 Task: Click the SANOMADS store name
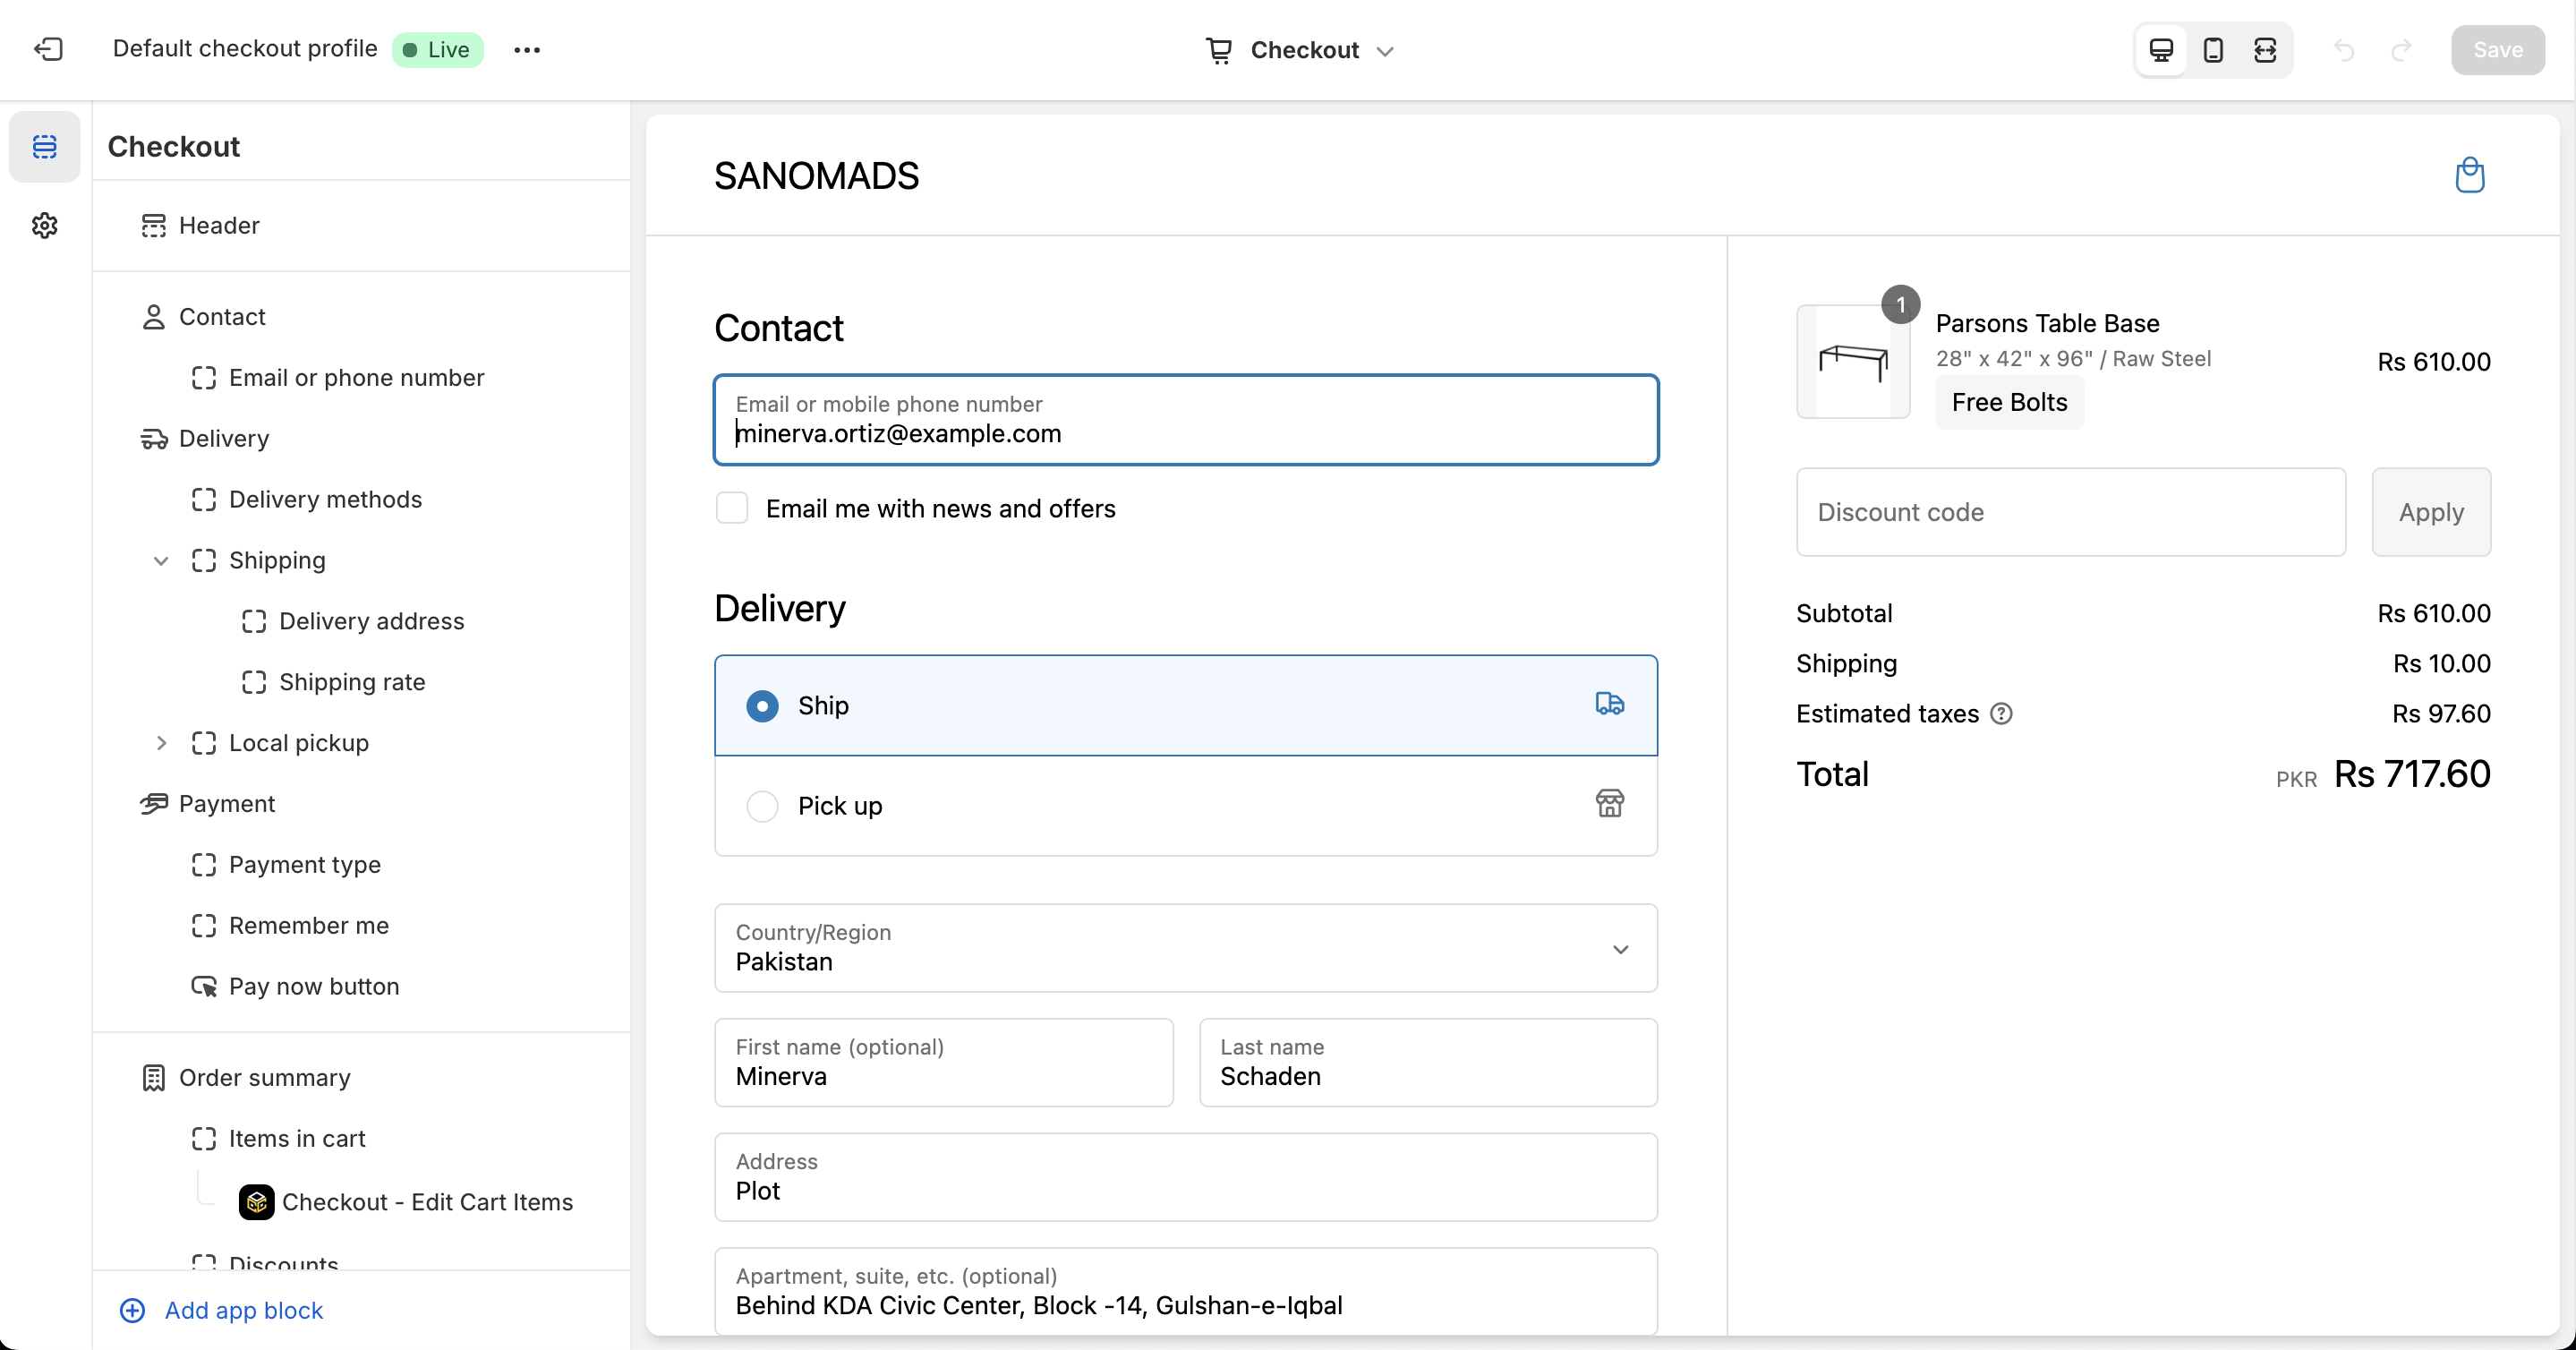(x=816, y=176)
